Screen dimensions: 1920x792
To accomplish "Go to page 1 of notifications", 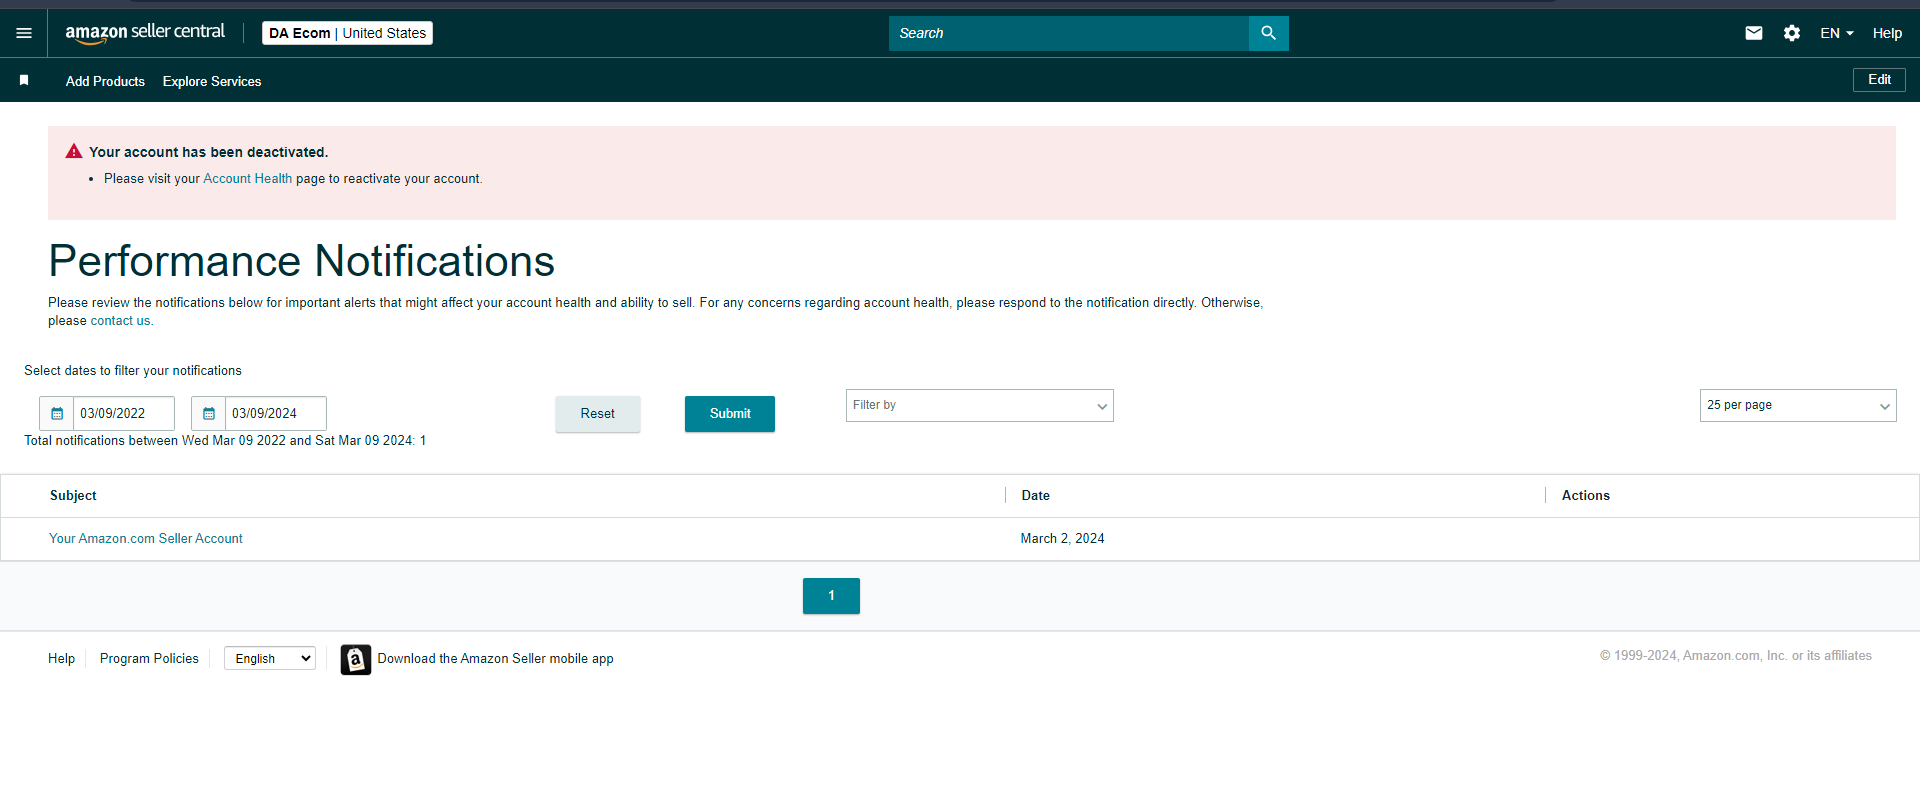I will 831,596.
